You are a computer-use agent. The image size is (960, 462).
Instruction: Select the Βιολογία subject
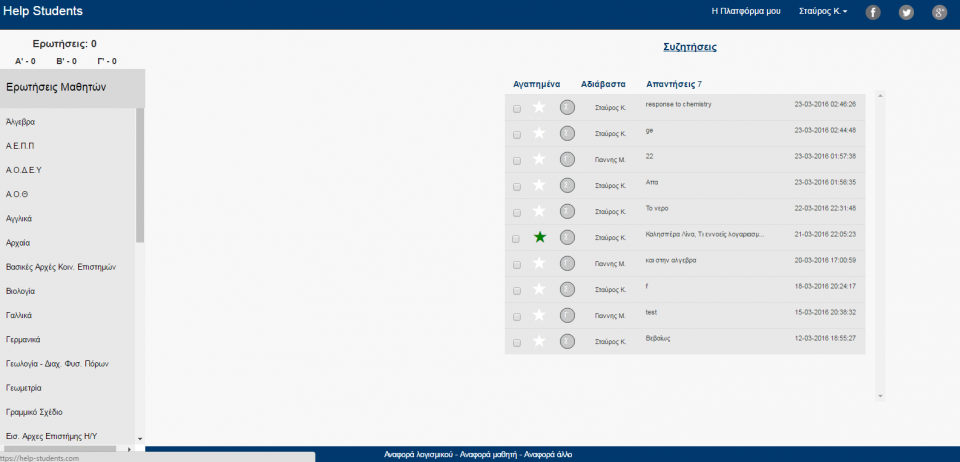click(x=21, y=291)
